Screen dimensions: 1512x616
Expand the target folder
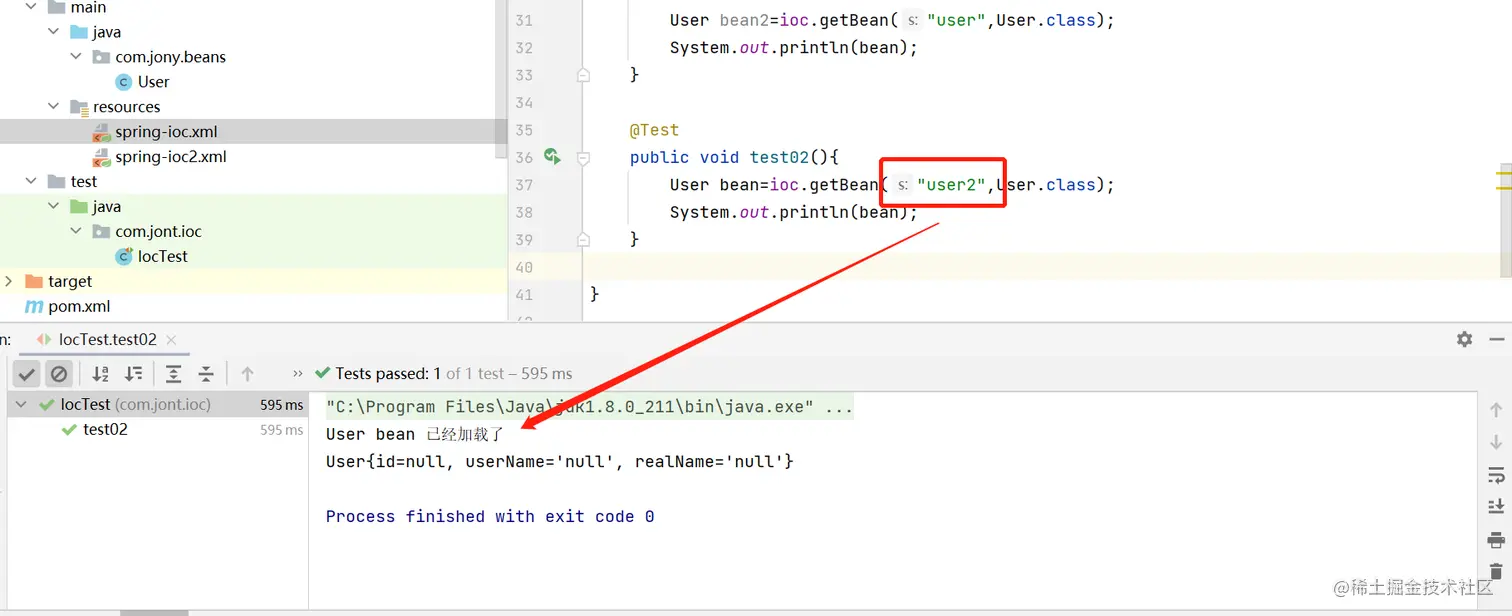9,282
